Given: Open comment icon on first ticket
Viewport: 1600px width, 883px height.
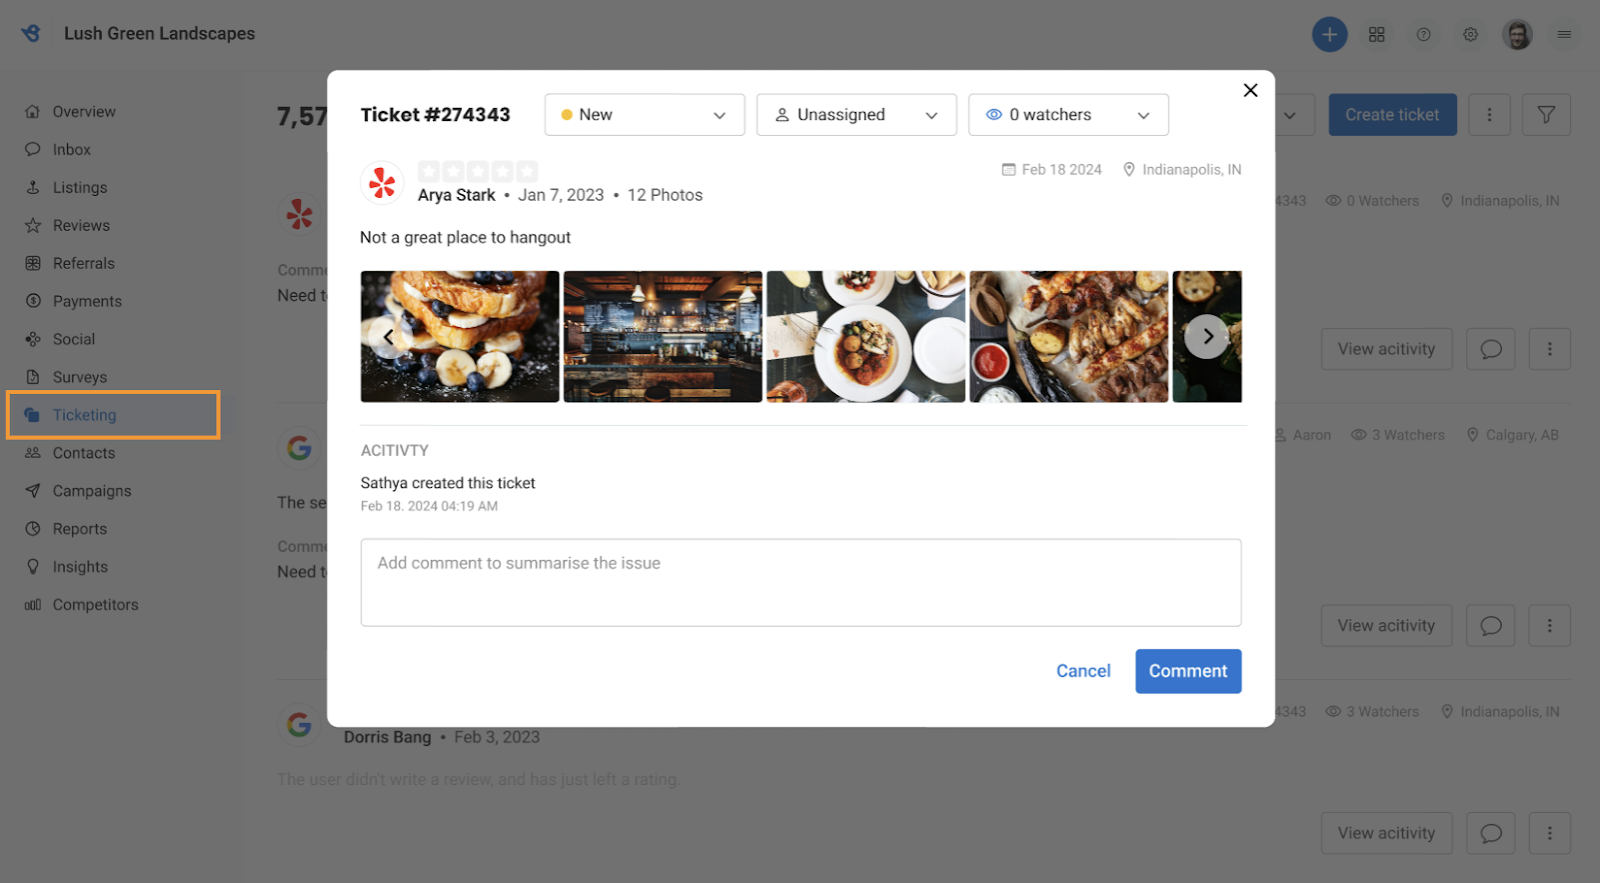Looking at the screenshot, I should click(1491, 349).
